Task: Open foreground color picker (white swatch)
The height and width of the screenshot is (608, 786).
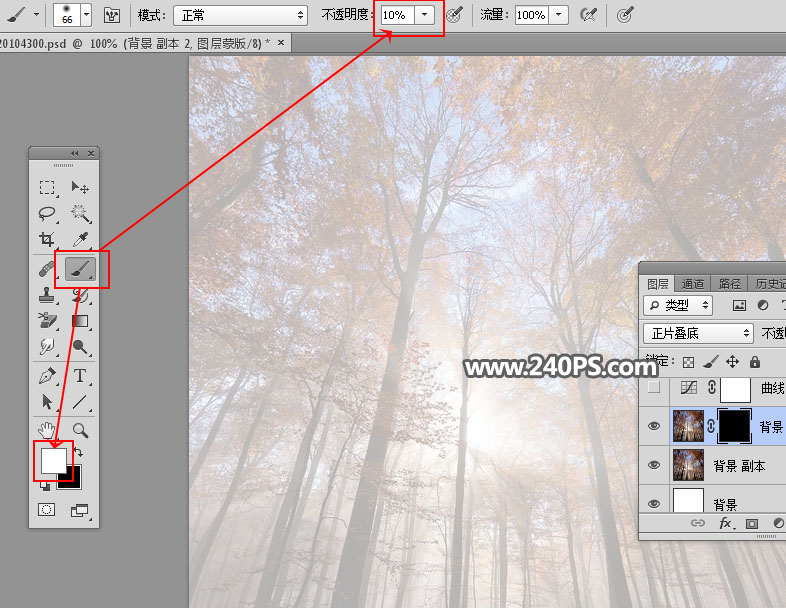Action: click(53, 460)
